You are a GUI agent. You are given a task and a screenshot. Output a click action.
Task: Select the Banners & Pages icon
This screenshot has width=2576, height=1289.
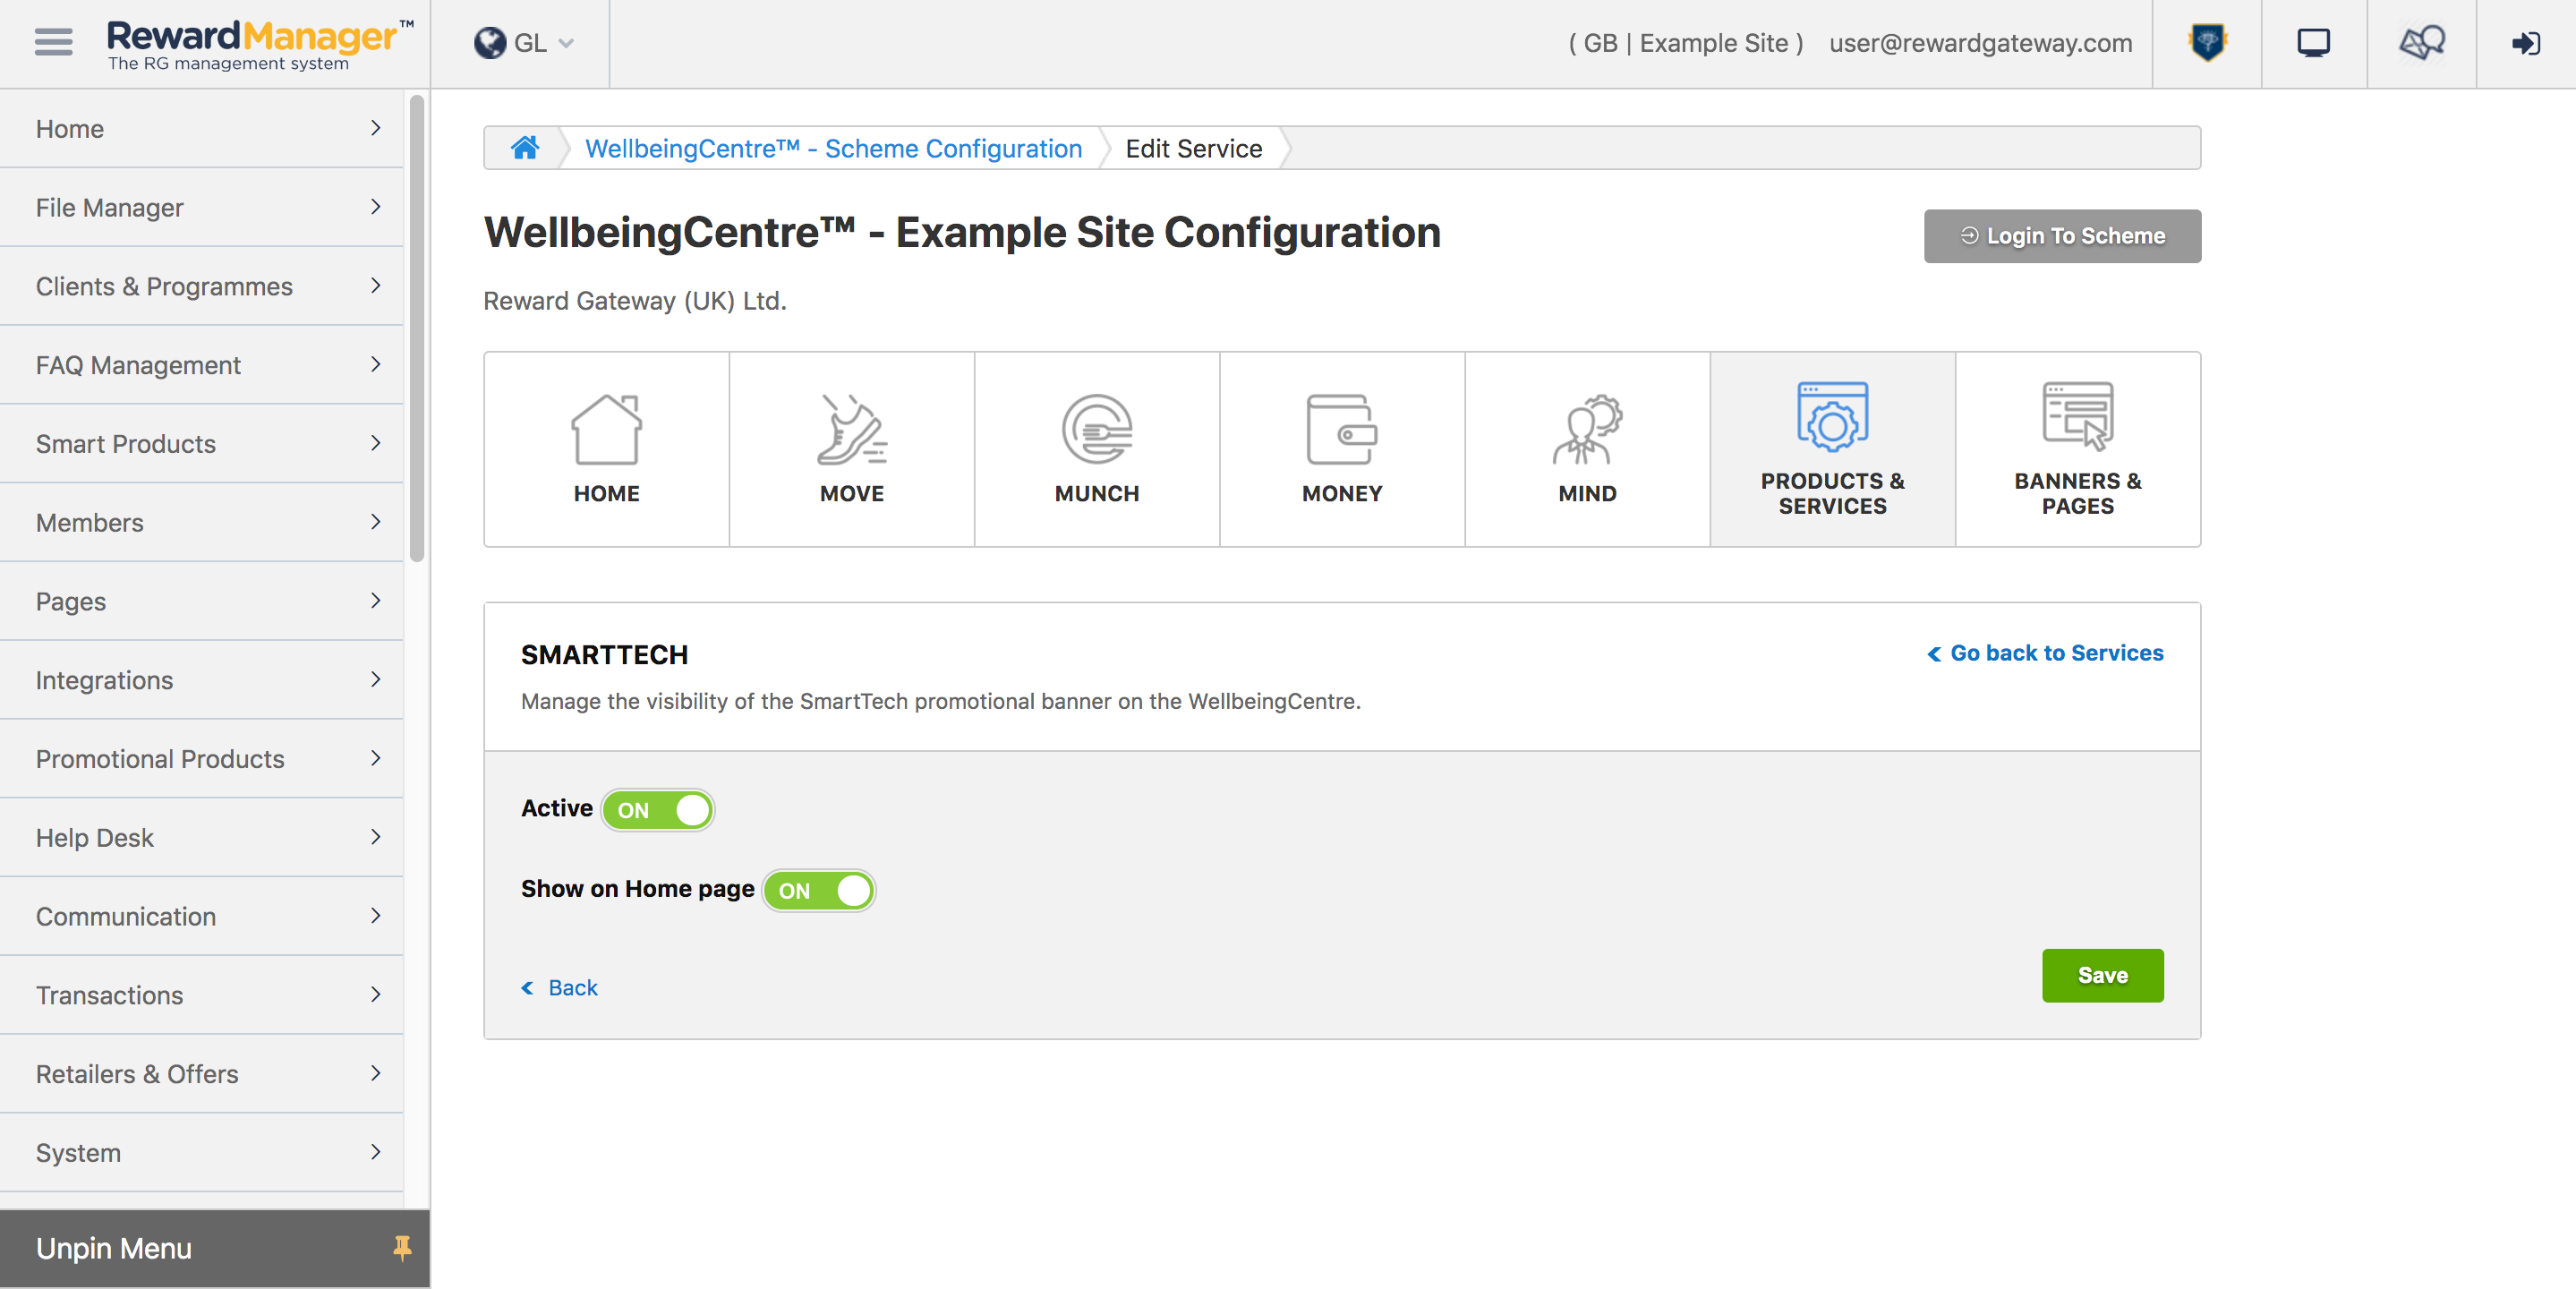[2077, 417]
